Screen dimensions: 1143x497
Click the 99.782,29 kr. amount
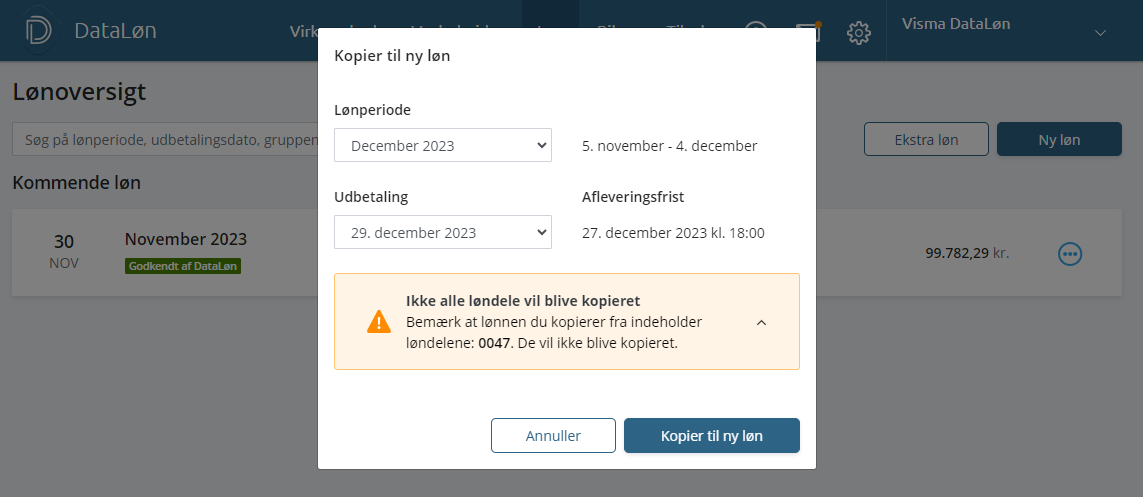pyautogui.click(x=967, y=254)
